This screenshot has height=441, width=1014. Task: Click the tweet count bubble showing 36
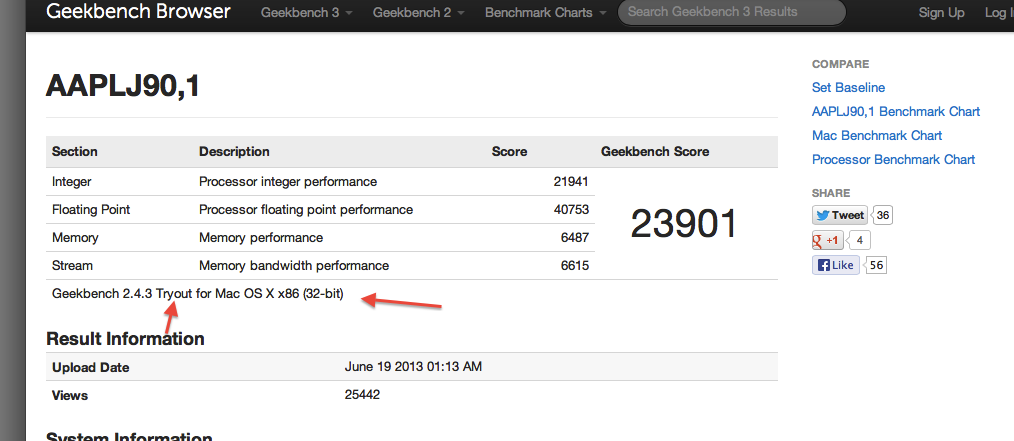tap(883, 215)
